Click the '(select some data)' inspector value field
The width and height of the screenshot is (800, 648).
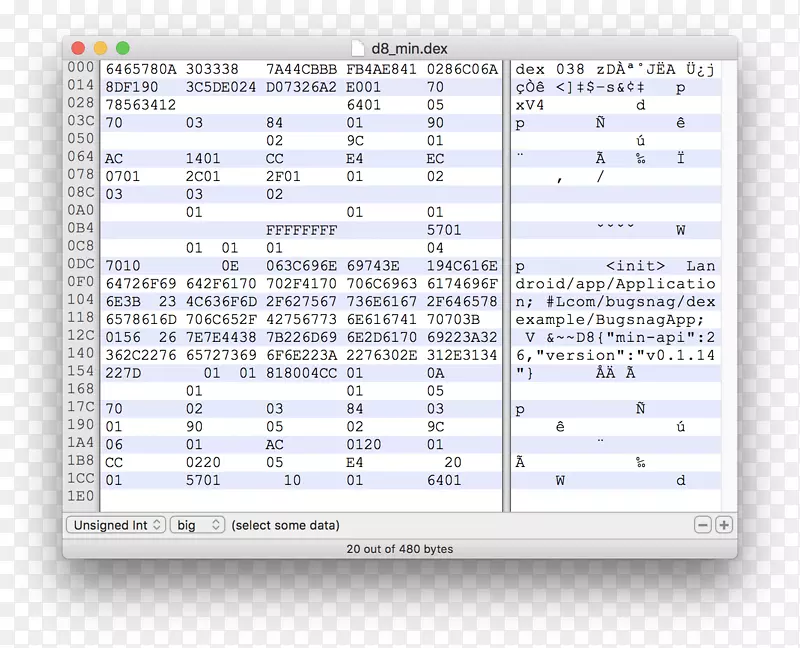[285, 525]
